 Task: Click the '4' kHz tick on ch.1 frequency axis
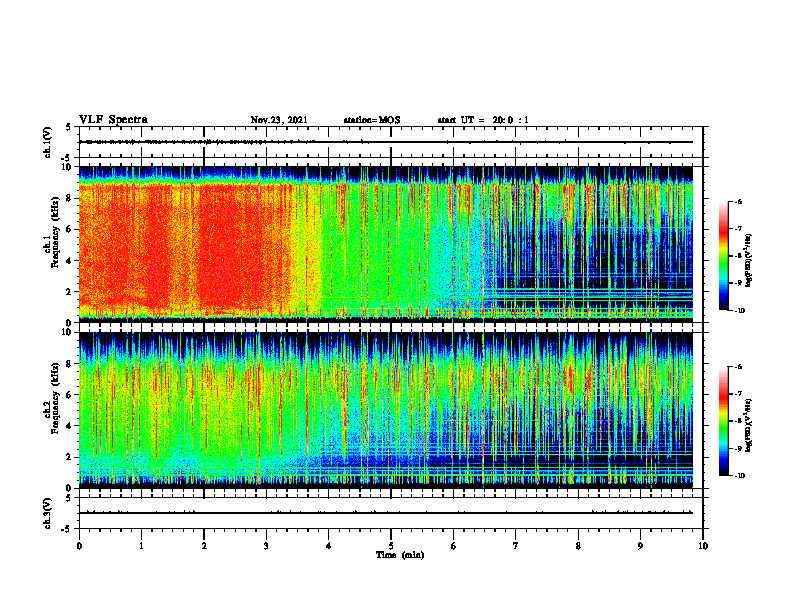pos(70,261)
